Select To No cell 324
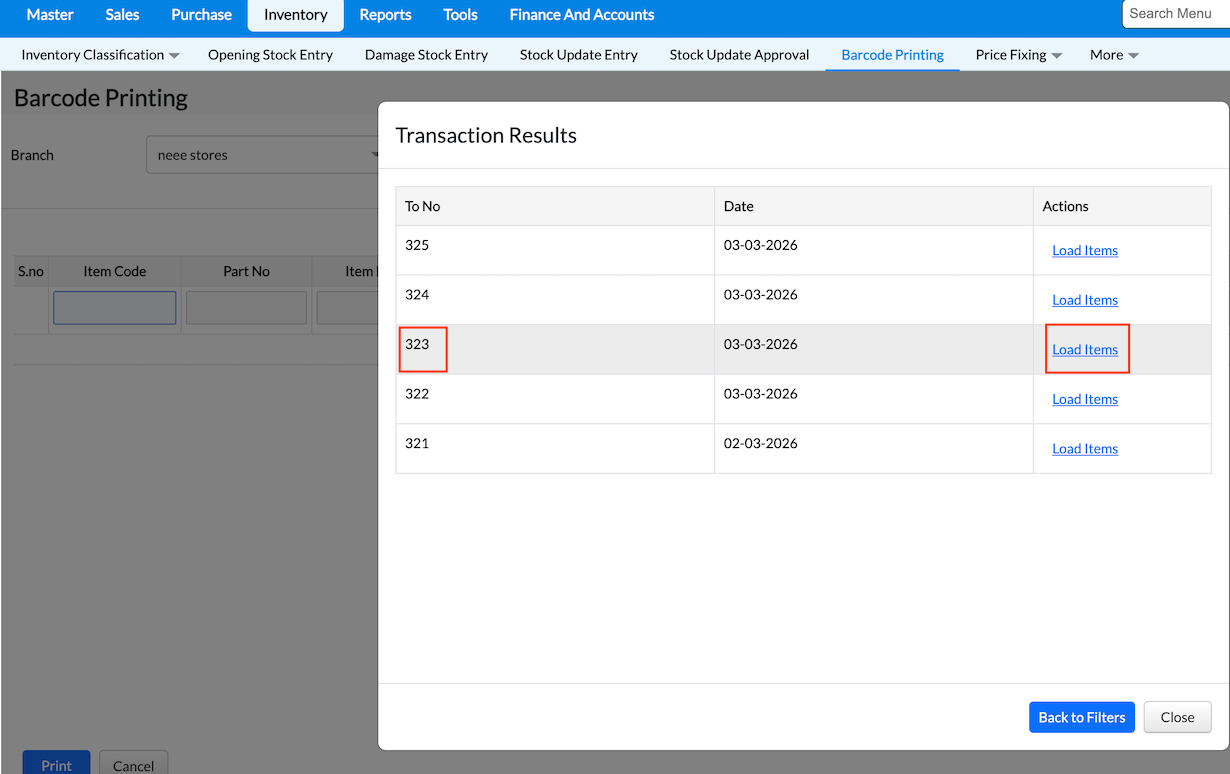 tap(555, 300)
